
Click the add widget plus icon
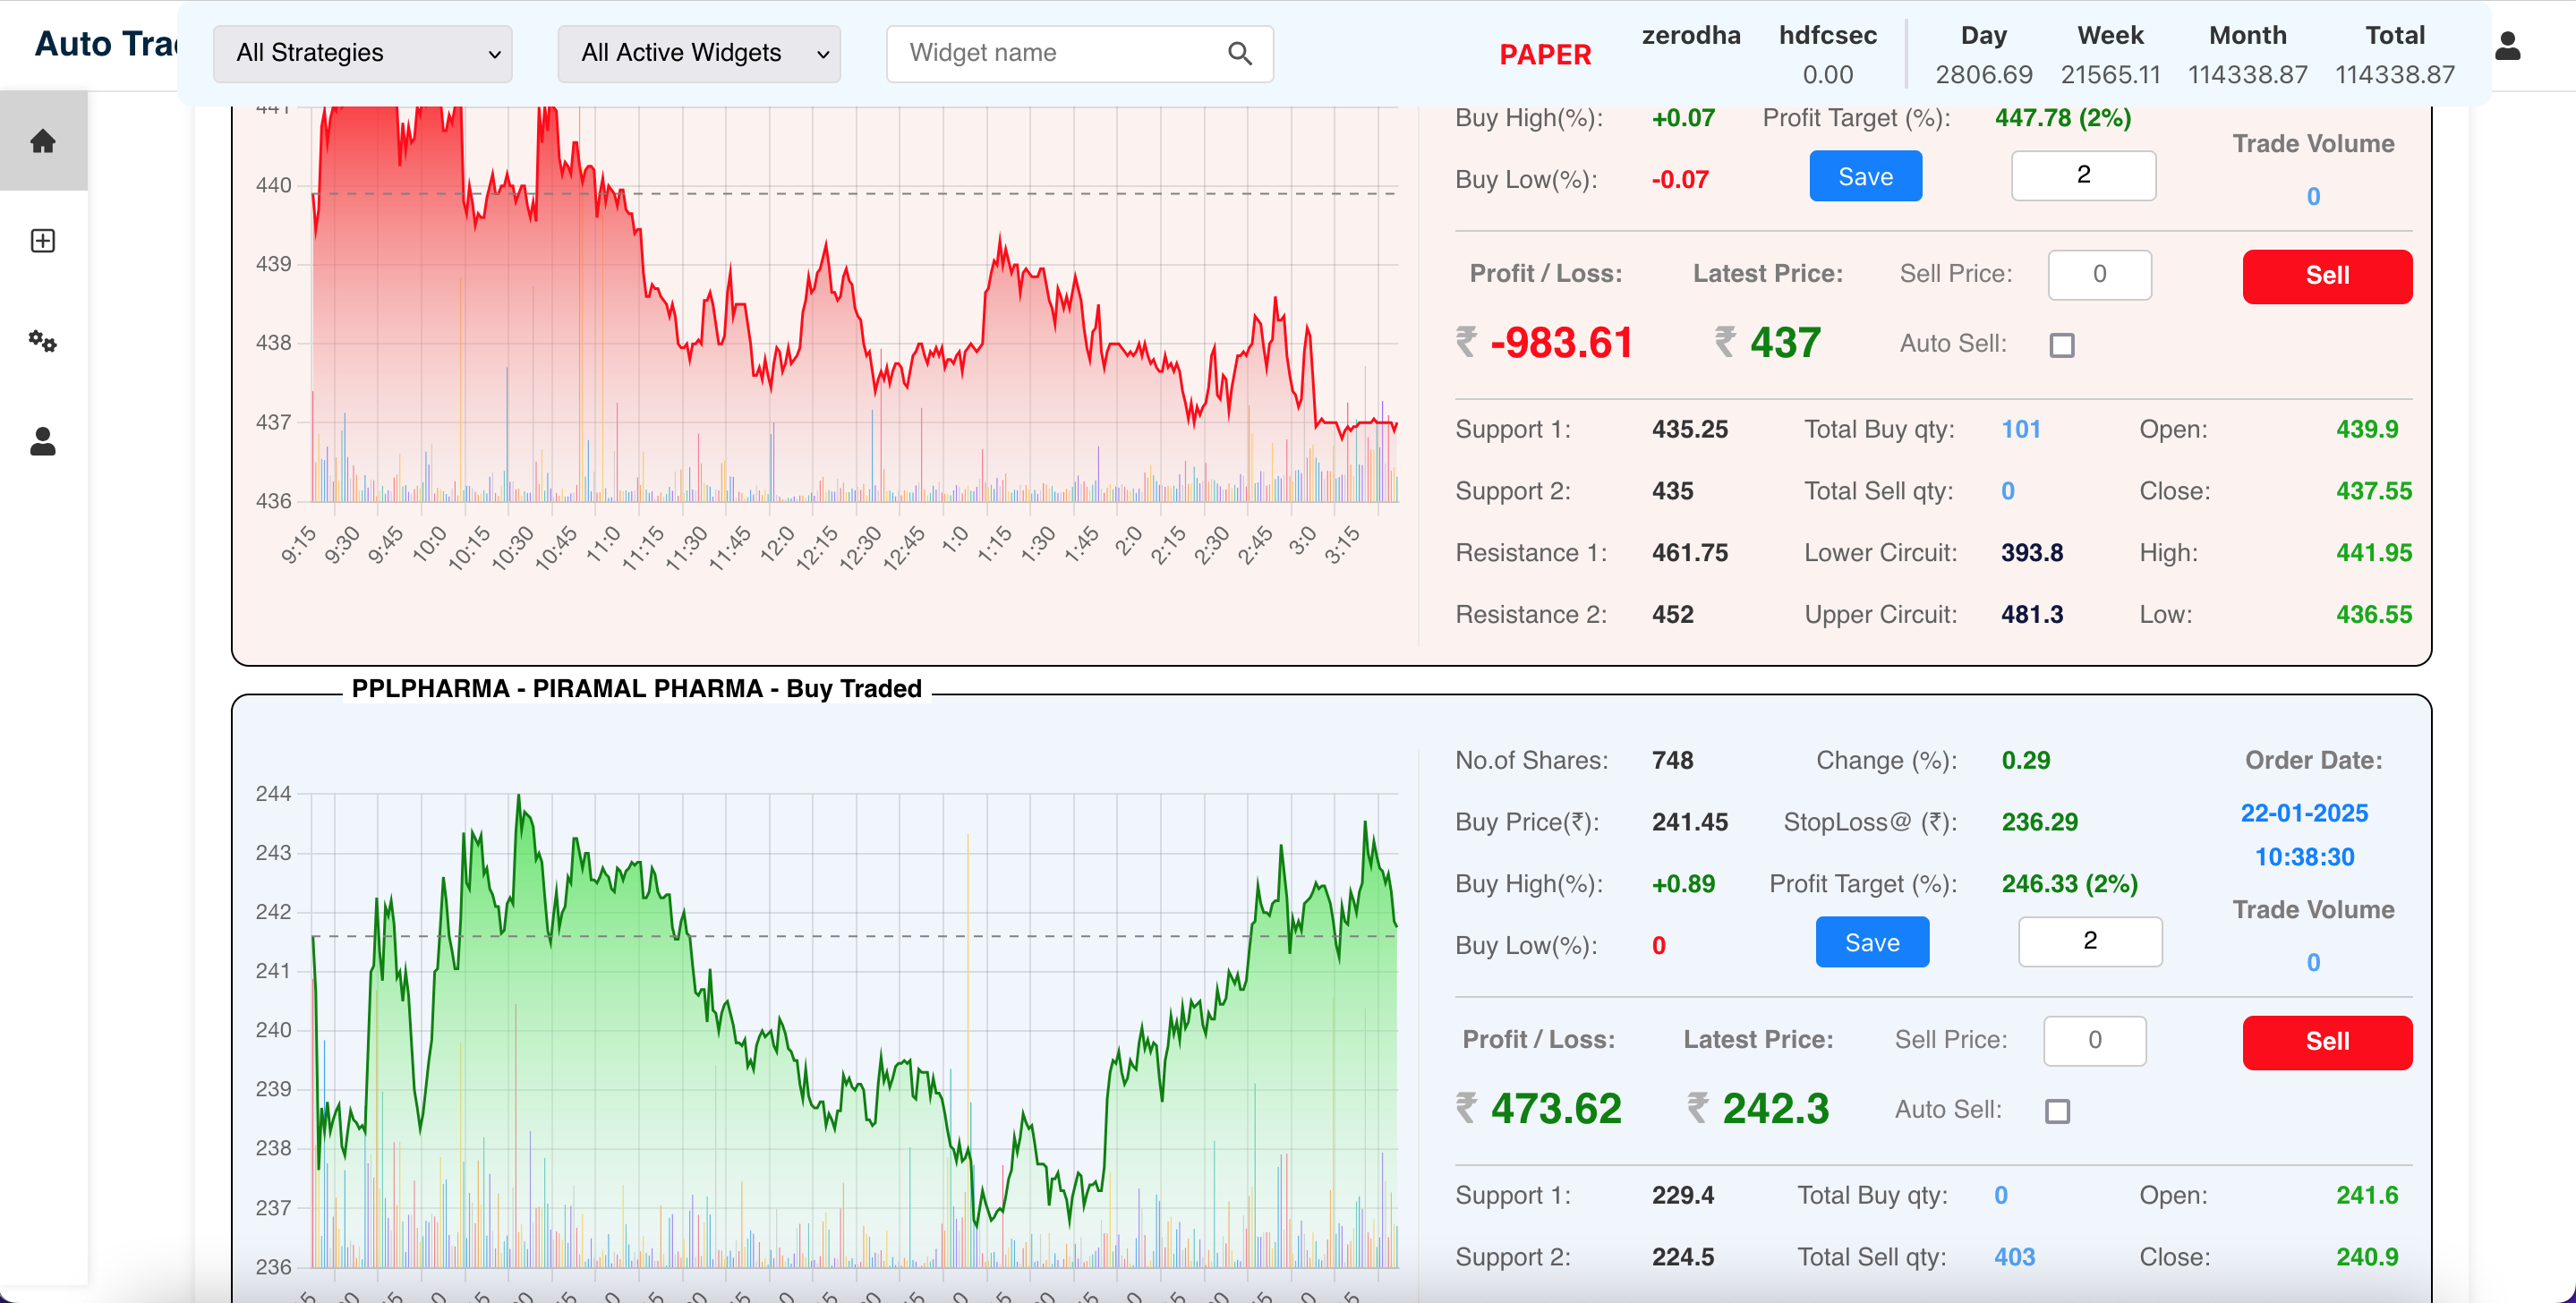point(43,240)
